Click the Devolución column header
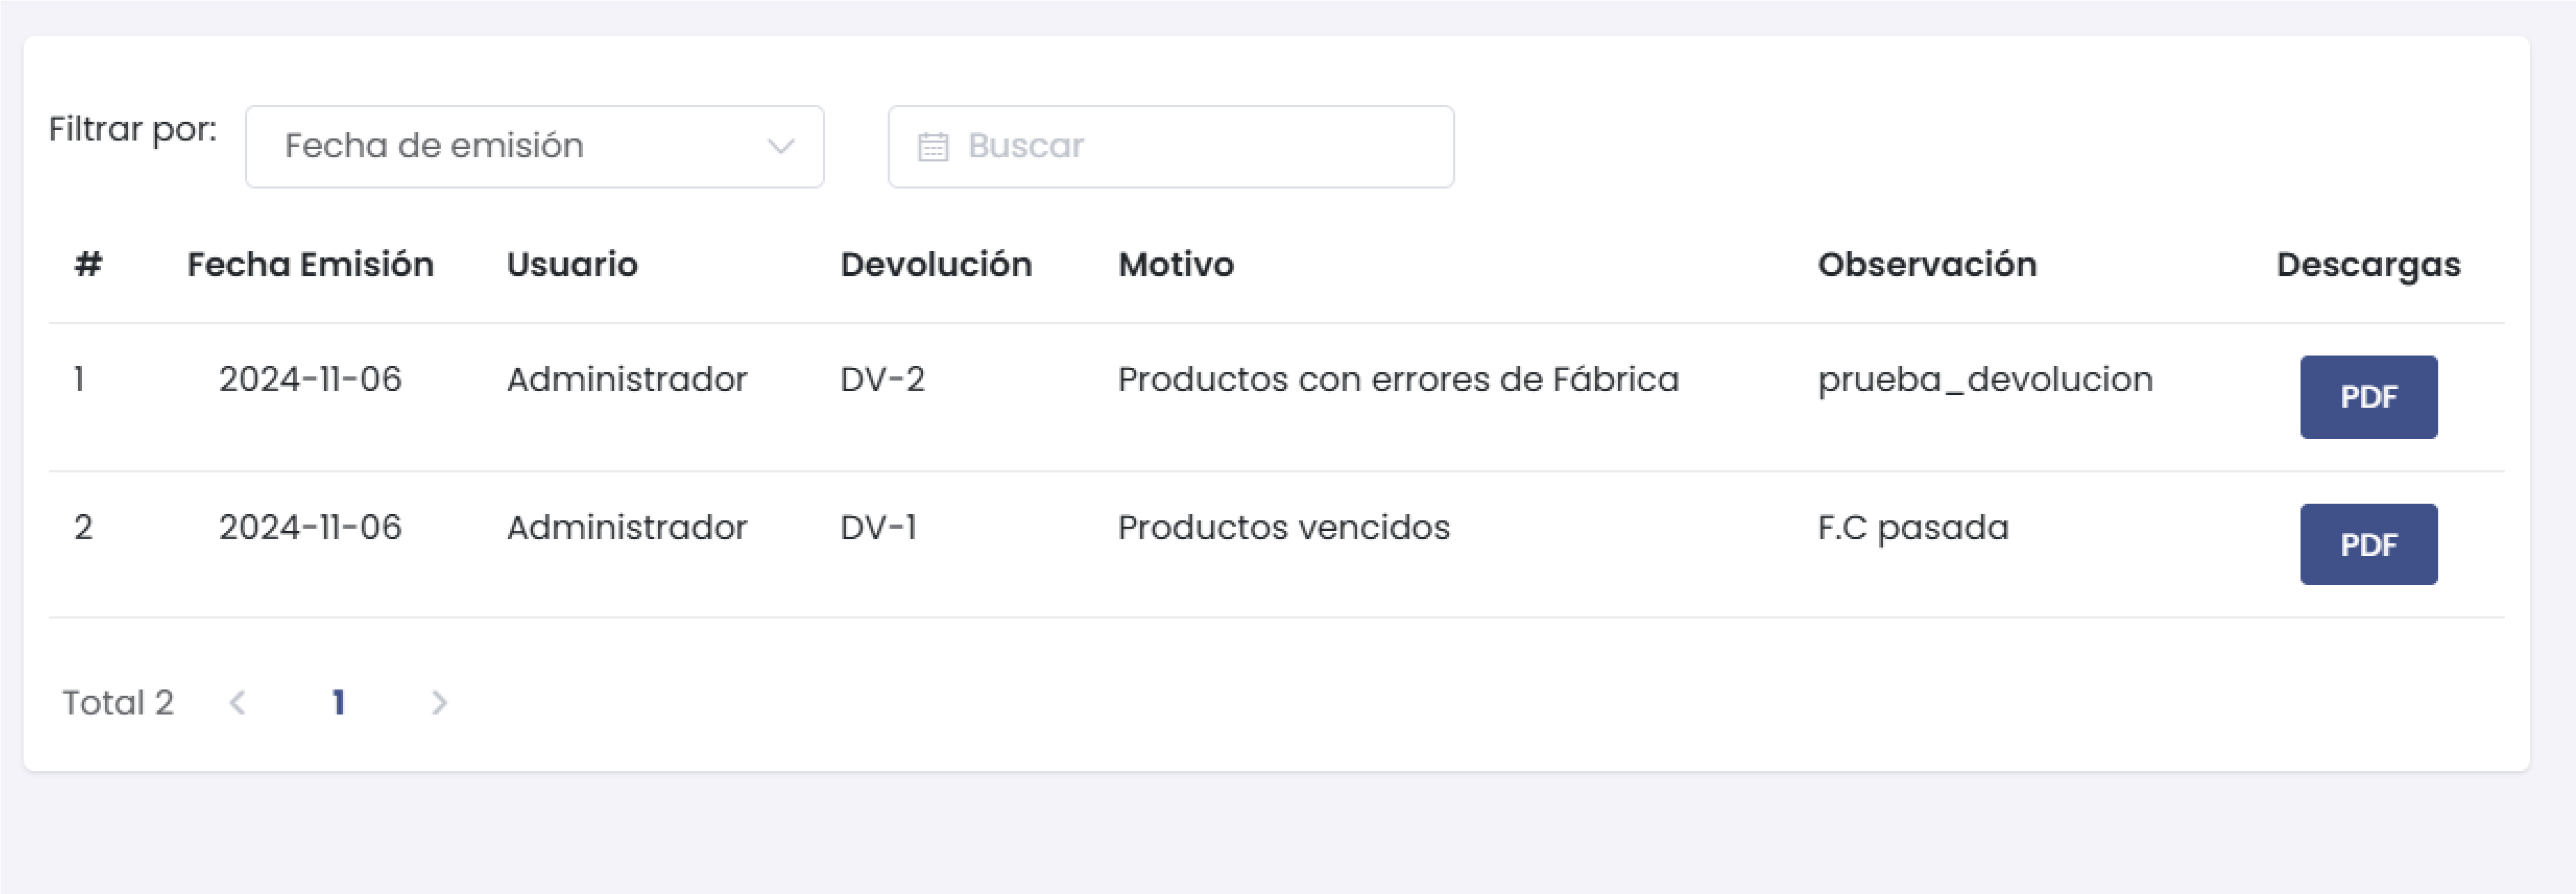 tap(936, 263)
